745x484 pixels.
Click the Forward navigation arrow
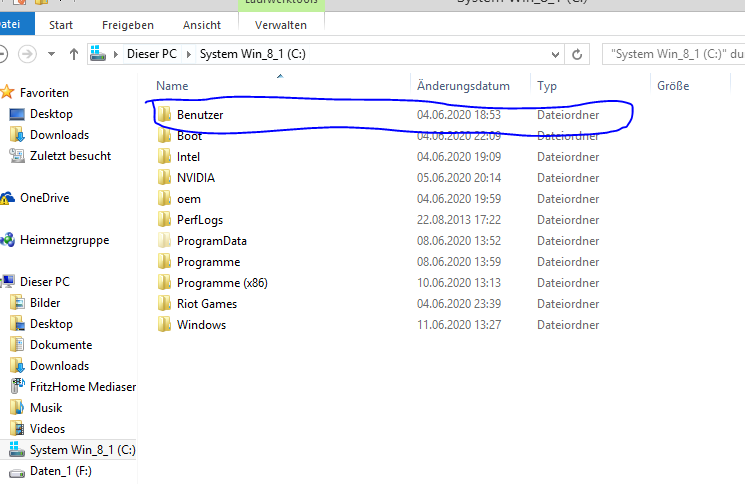coord(27,54)
